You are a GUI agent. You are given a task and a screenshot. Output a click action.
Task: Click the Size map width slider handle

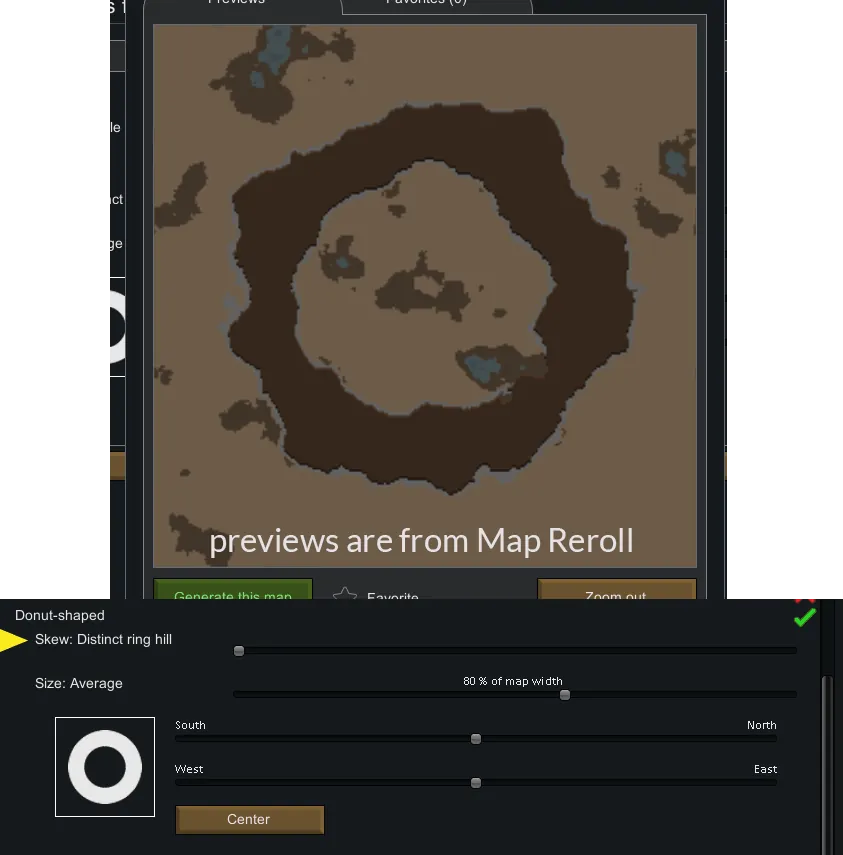565,695
